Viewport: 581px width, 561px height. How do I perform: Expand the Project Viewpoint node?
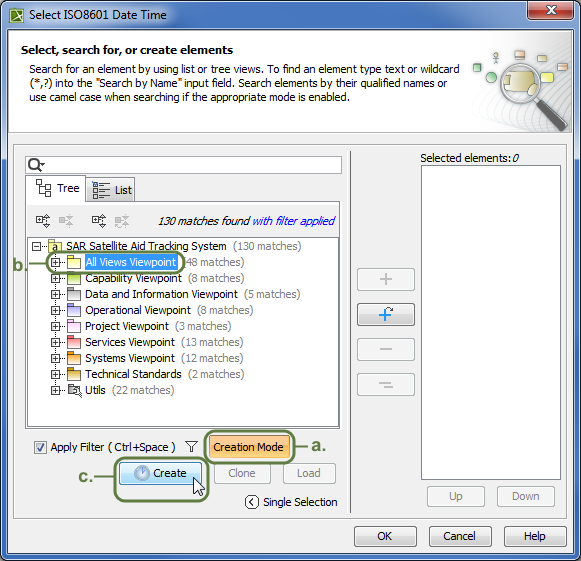point(55,326)
